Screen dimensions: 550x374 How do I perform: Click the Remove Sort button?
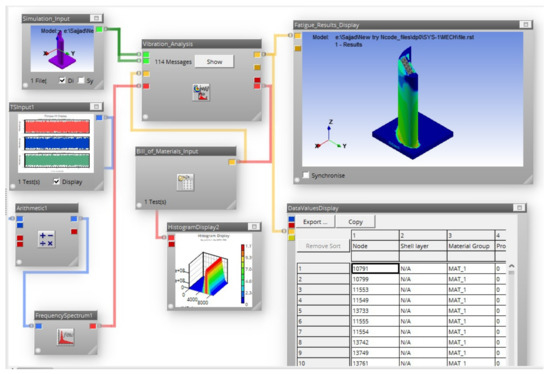(323, 246)
